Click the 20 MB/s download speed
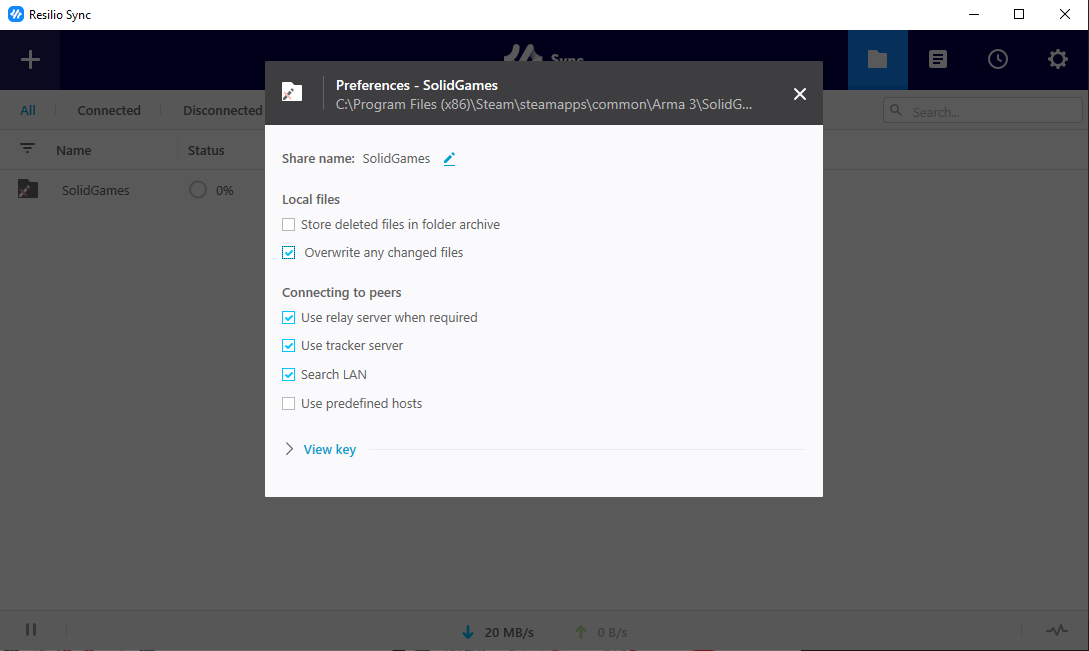 pos(509,632)
